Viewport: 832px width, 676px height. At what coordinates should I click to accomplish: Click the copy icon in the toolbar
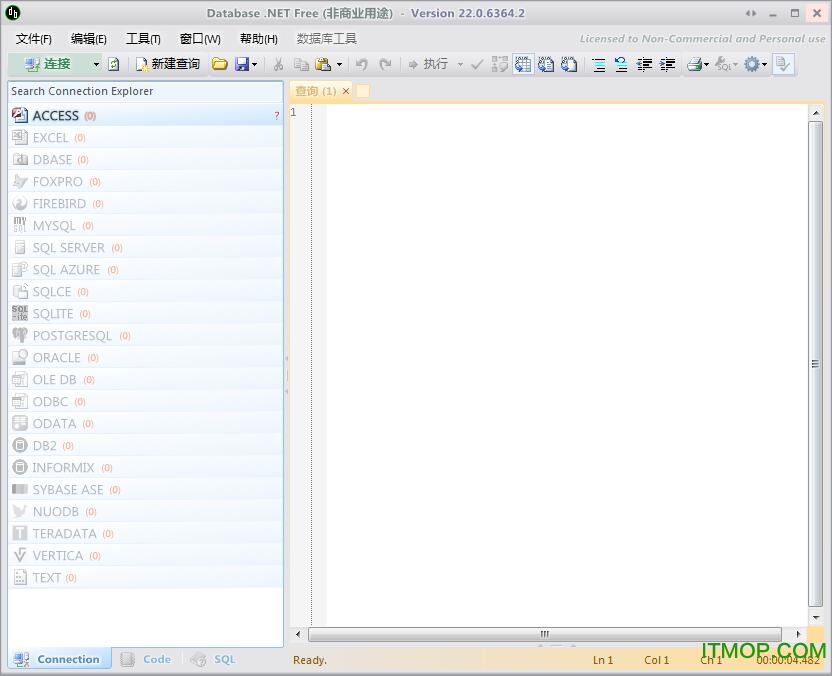301,64
